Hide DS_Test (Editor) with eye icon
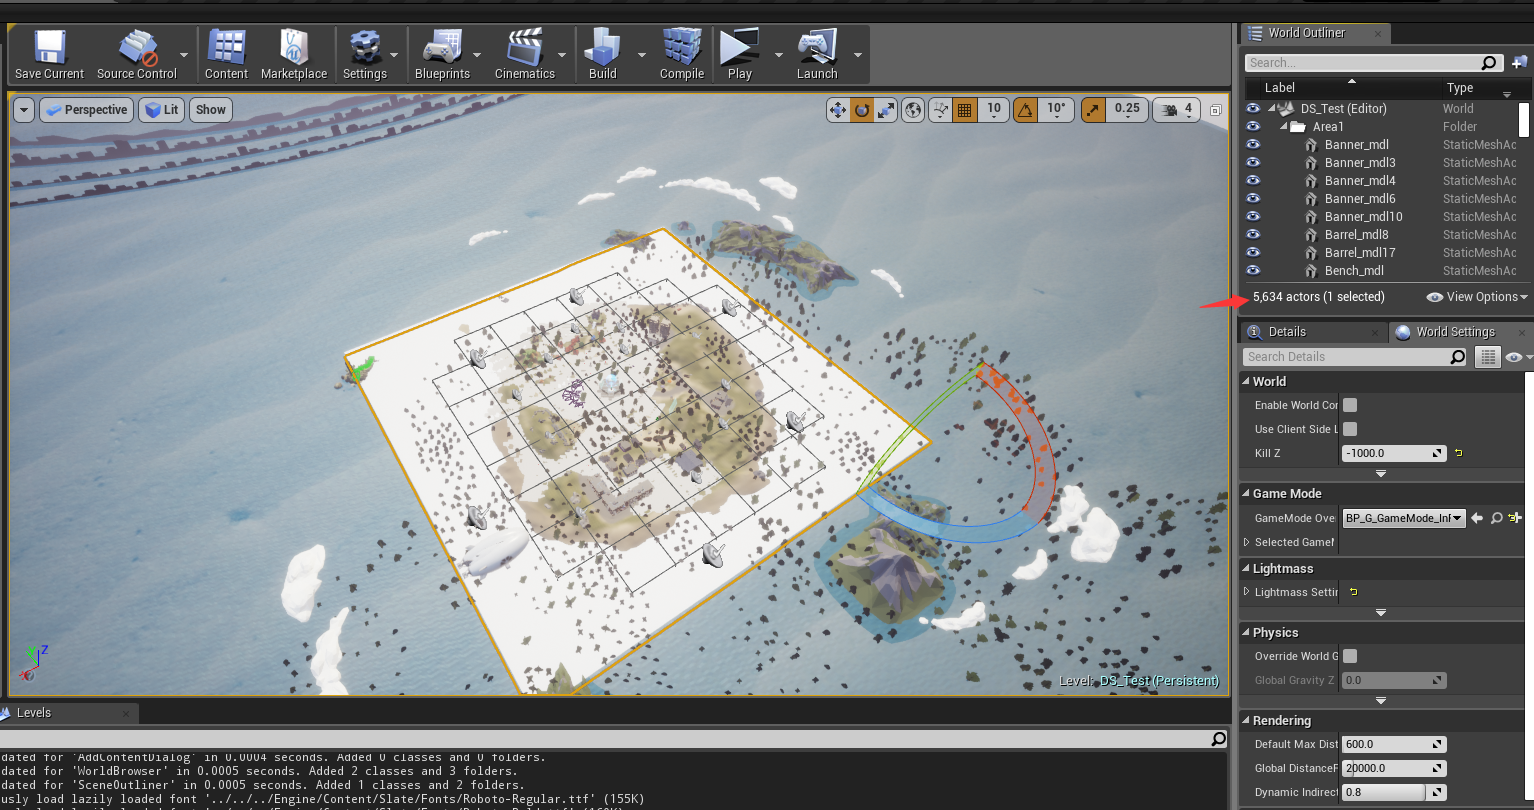Image resolution: width=1534 pixels, height=810 pixels. pos(1253,109)
